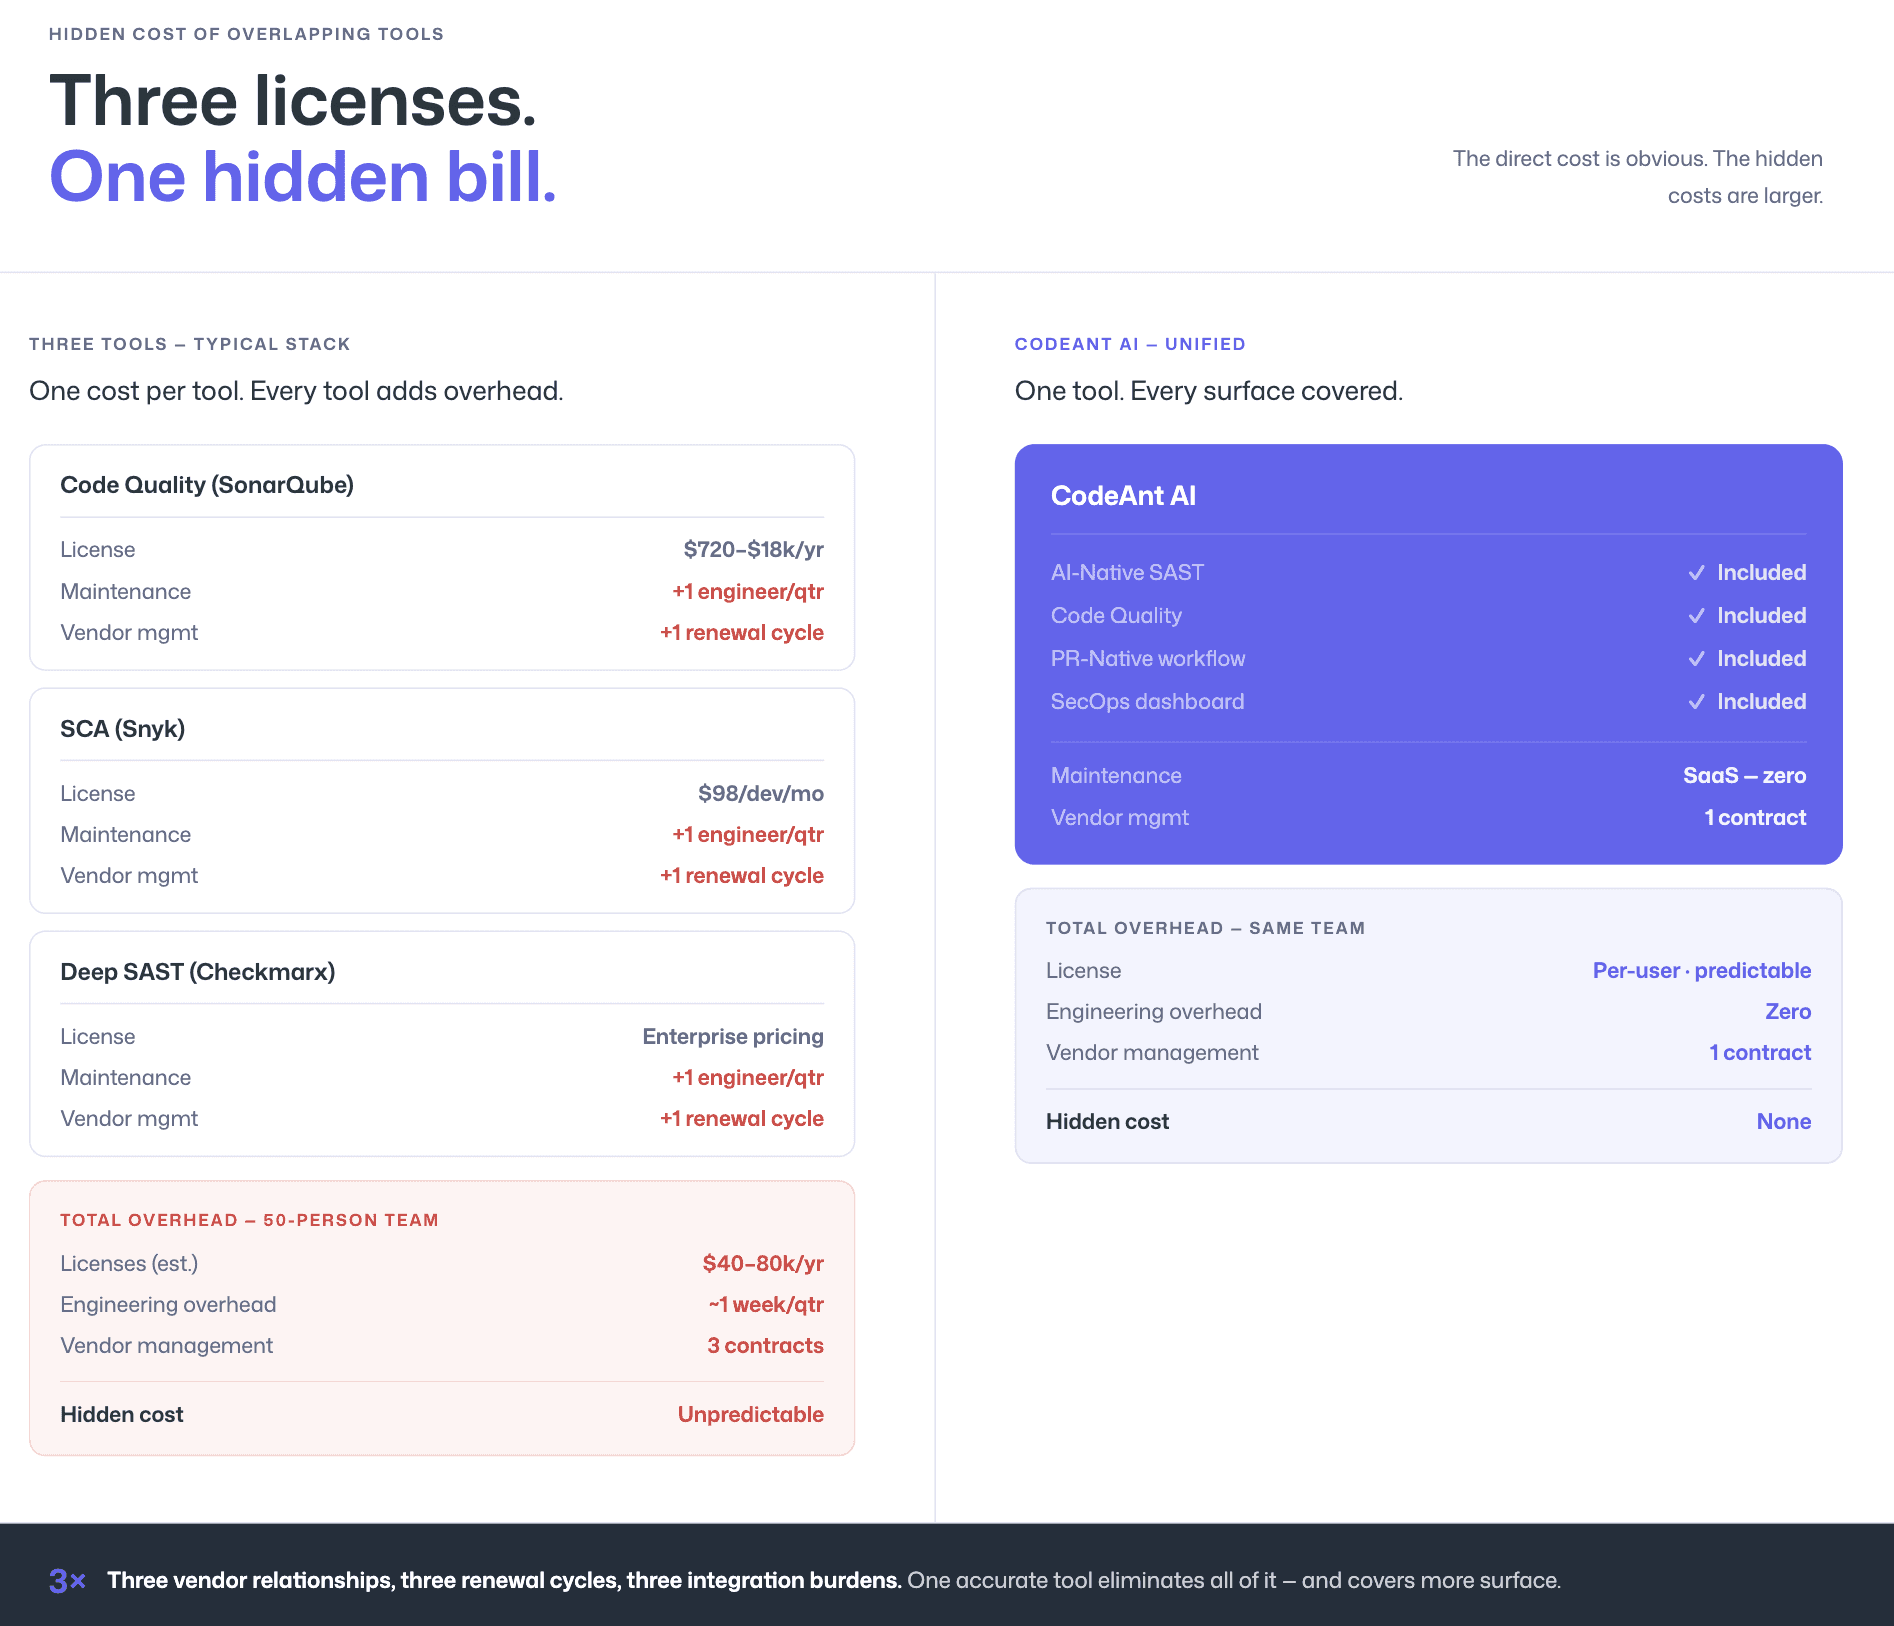The image size is (1894, 1626).
Task: Select the 'HIDDEN COST OF OVERLAPPING TOOLS' label
Action: [x=246, y=34]
